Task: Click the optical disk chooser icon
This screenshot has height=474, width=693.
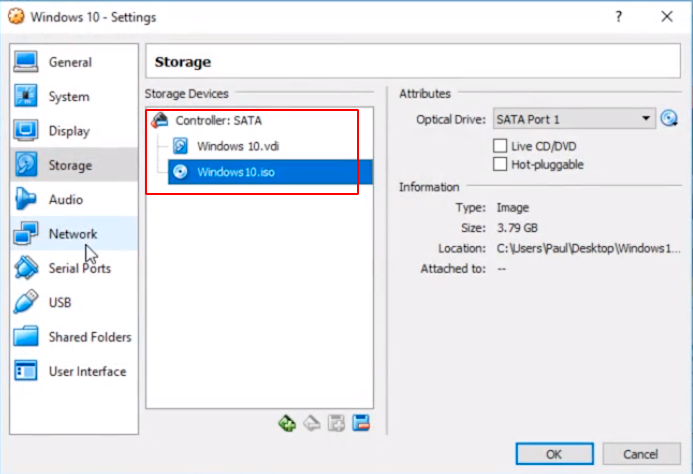Action: coord(670,119)
